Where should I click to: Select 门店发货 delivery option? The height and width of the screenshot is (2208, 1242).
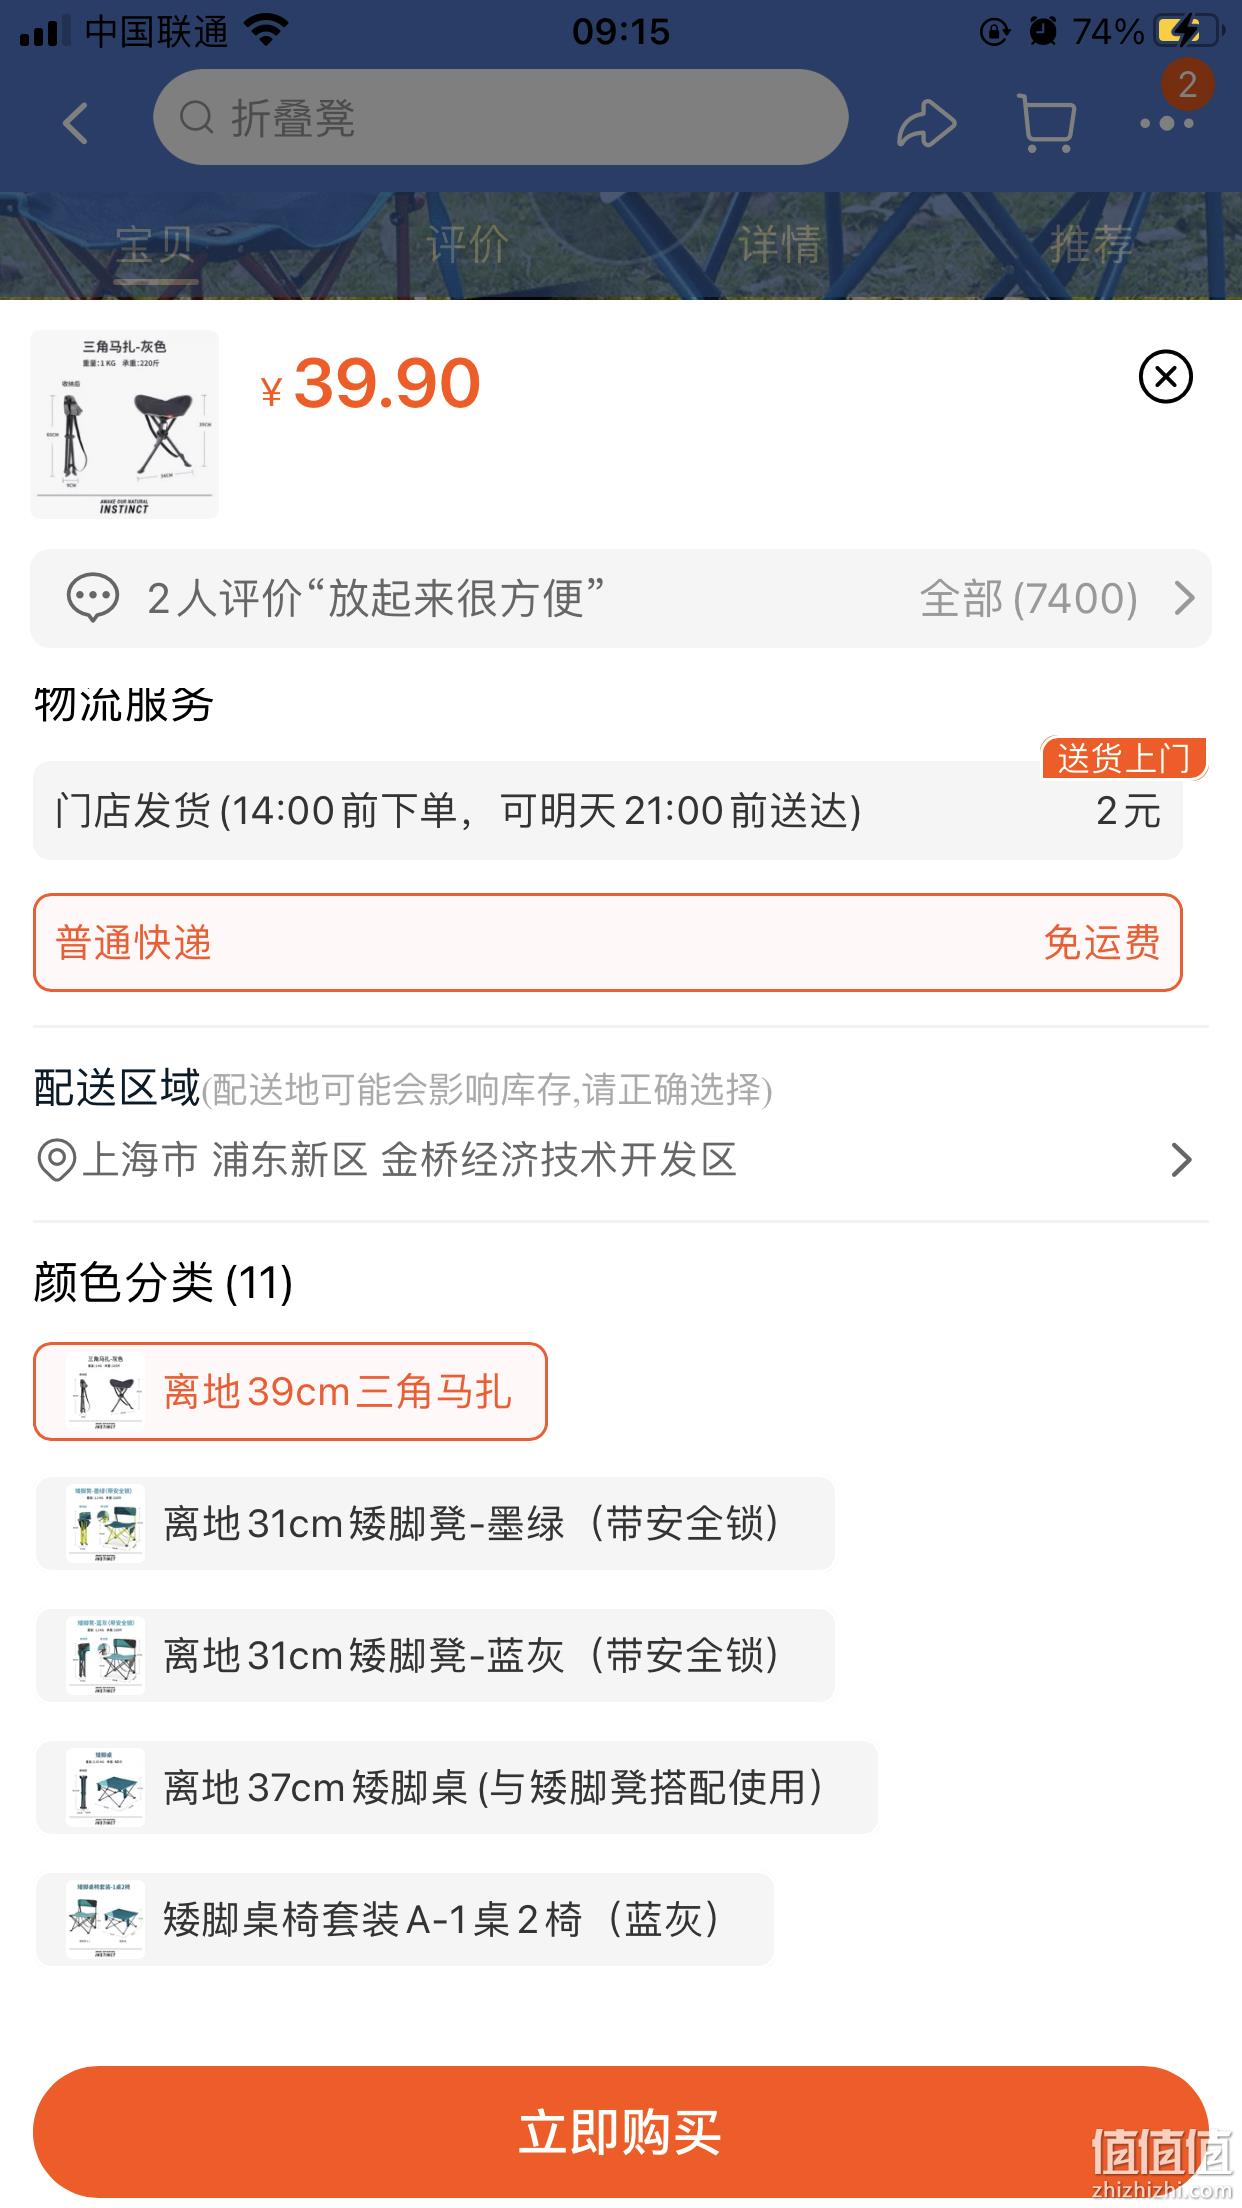(x=608, y=810)
